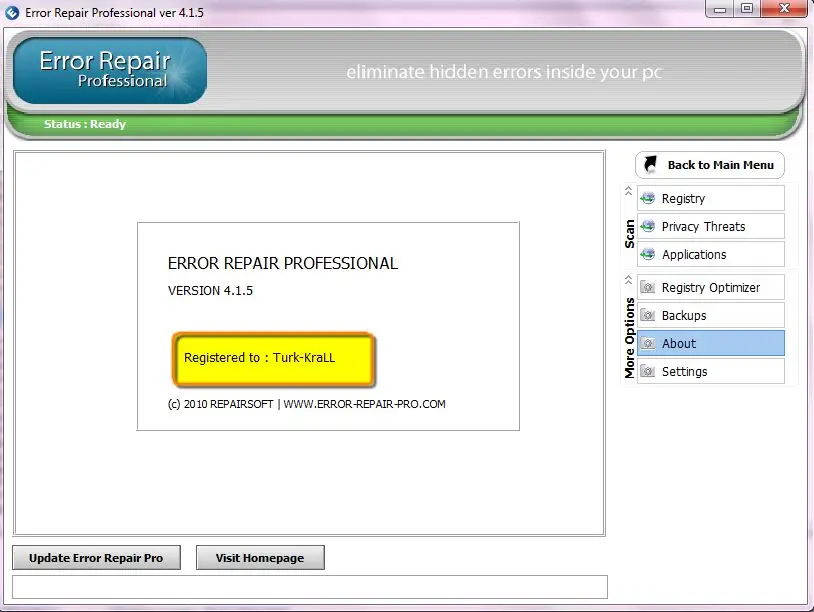Viewport: 814px width, 612px height.
Task: Minimize the Error Repair window
Action: coord(720,9)
